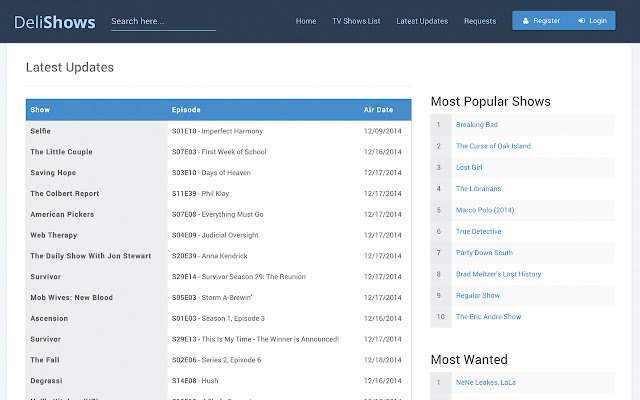Go to Latest Updates menu item
This screenshot has height=400, width=640.
pyautogui.click(x=422, y=21)
